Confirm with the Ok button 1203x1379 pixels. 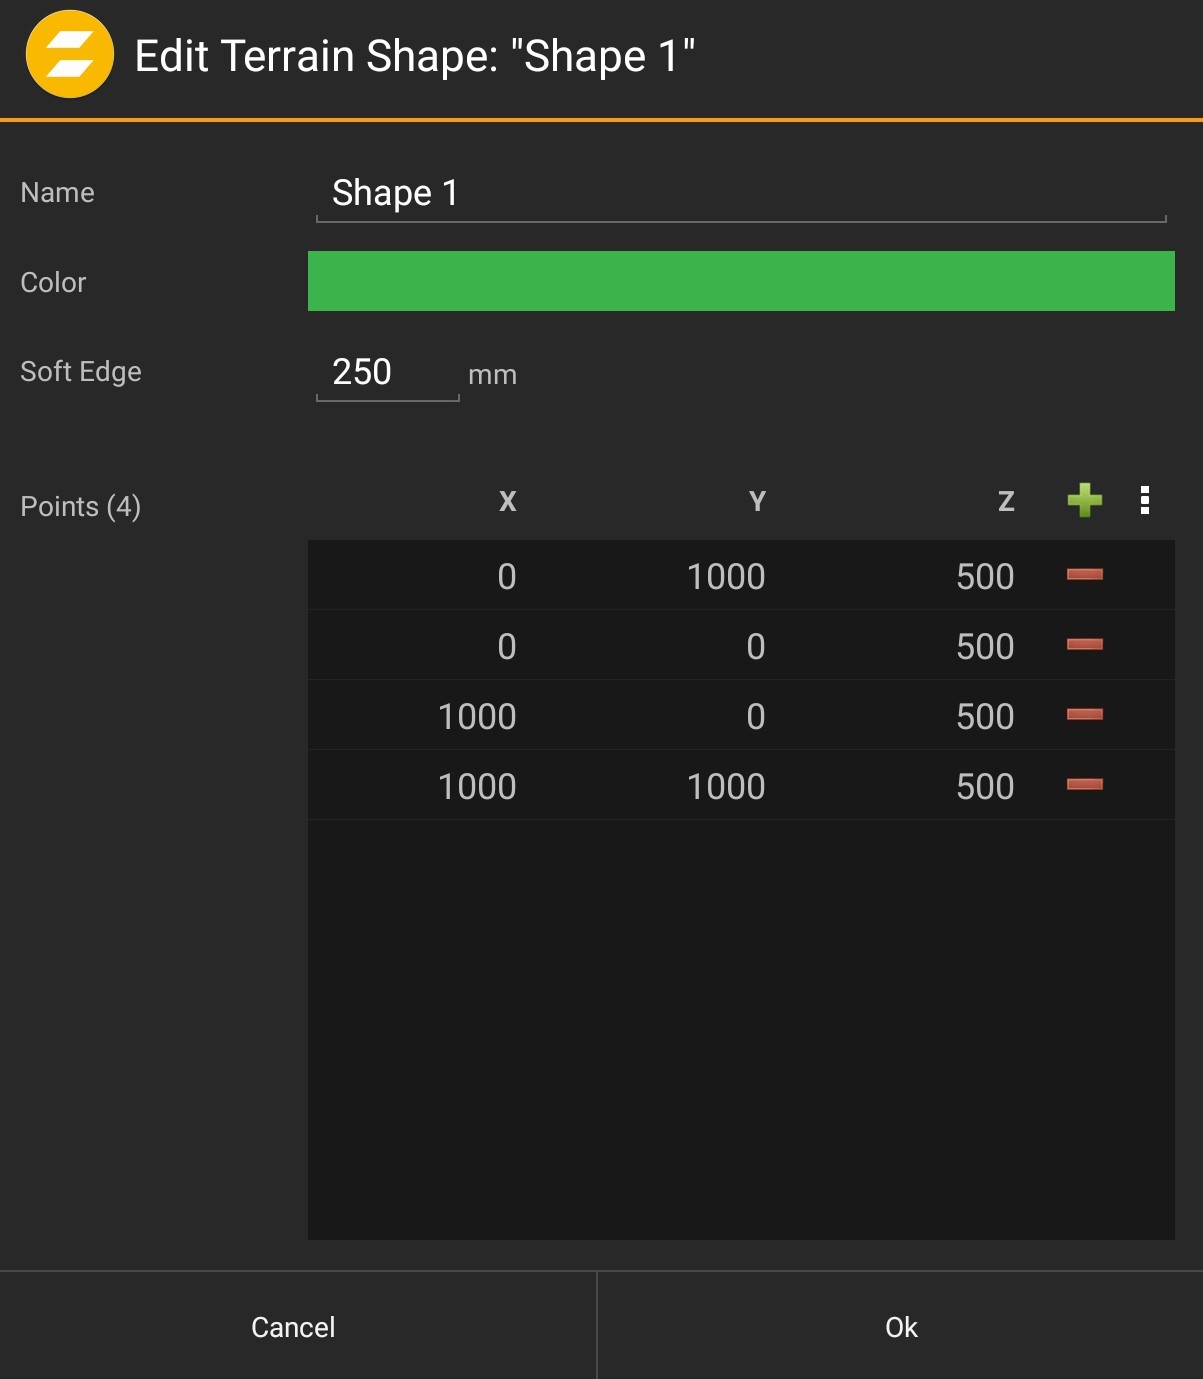[900, 1327]
